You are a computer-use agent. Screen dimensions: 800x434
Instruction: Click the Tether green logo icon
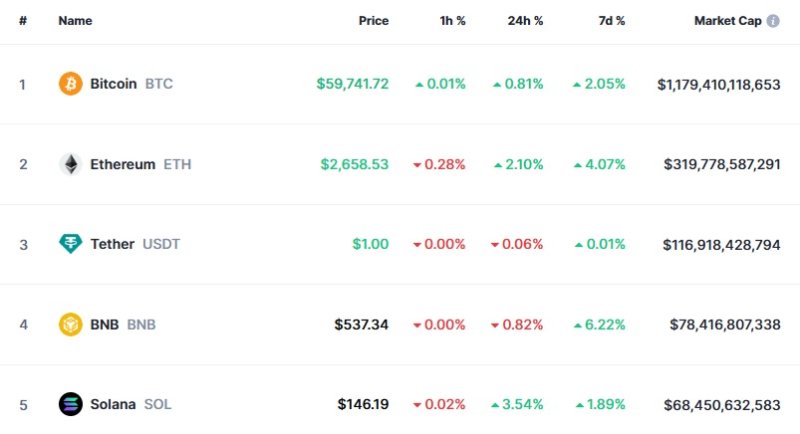click(70, 244)
